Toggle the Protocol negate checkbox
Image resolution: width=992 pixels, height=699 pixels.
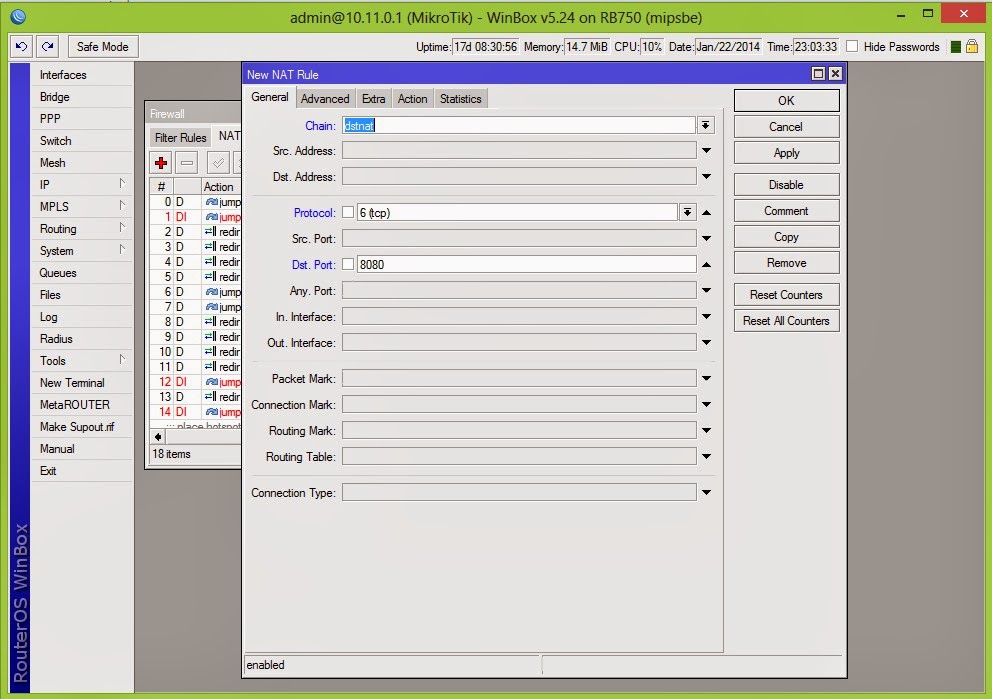click(348, 213)
